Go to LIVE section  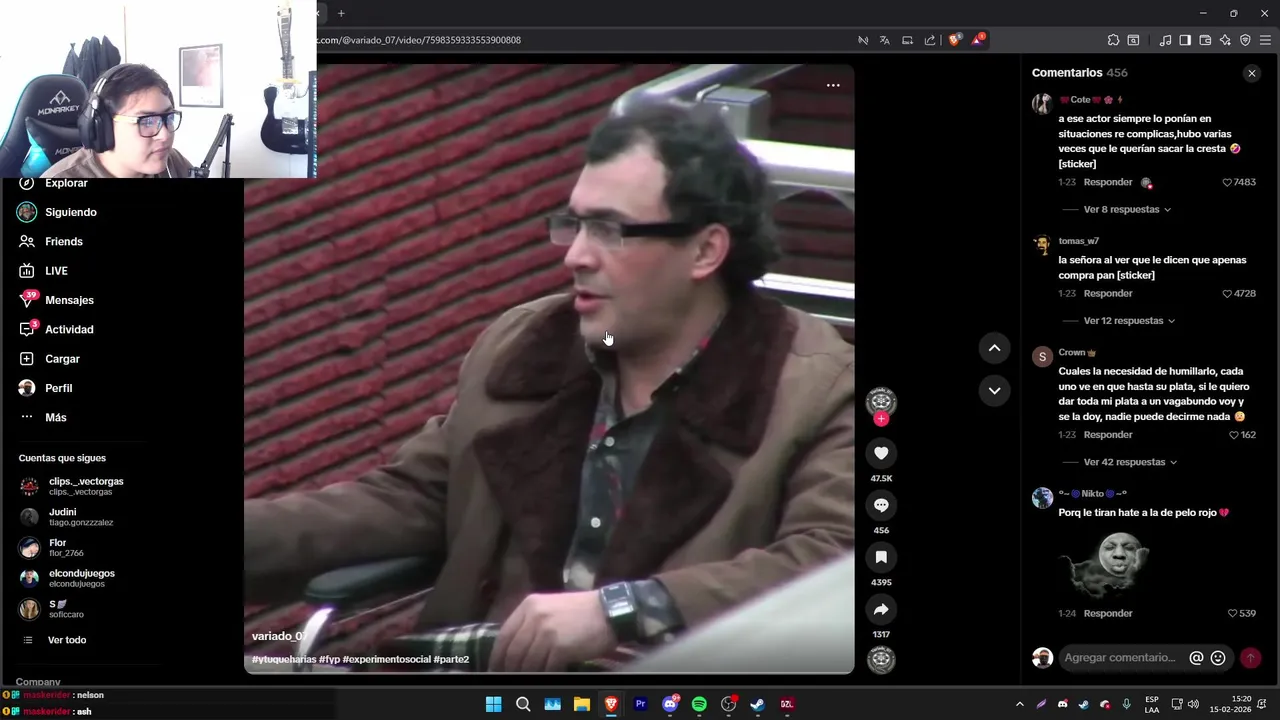pos(44,271)
